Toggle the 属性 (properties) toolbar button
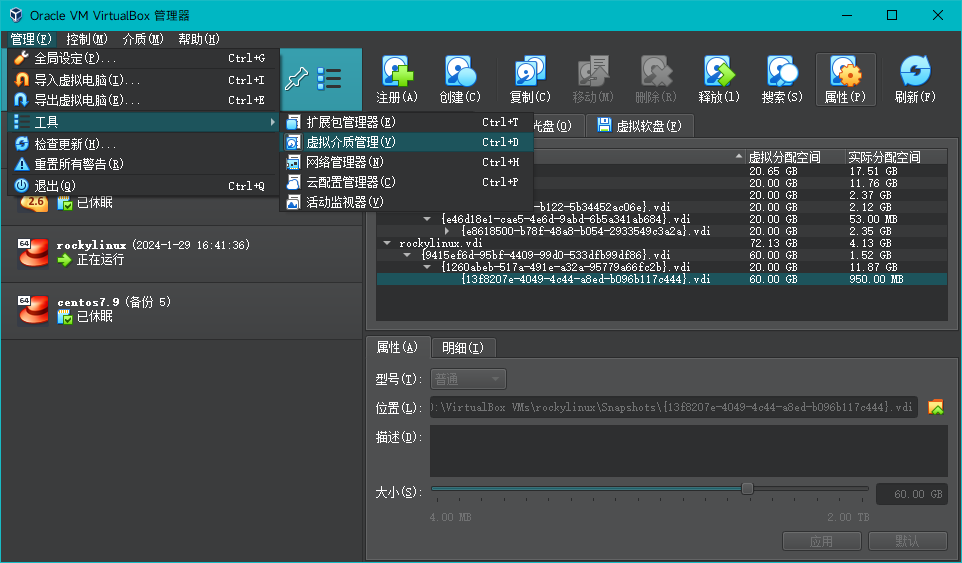The width and height of the screenshot is (962, 563). tap(845, 78)
